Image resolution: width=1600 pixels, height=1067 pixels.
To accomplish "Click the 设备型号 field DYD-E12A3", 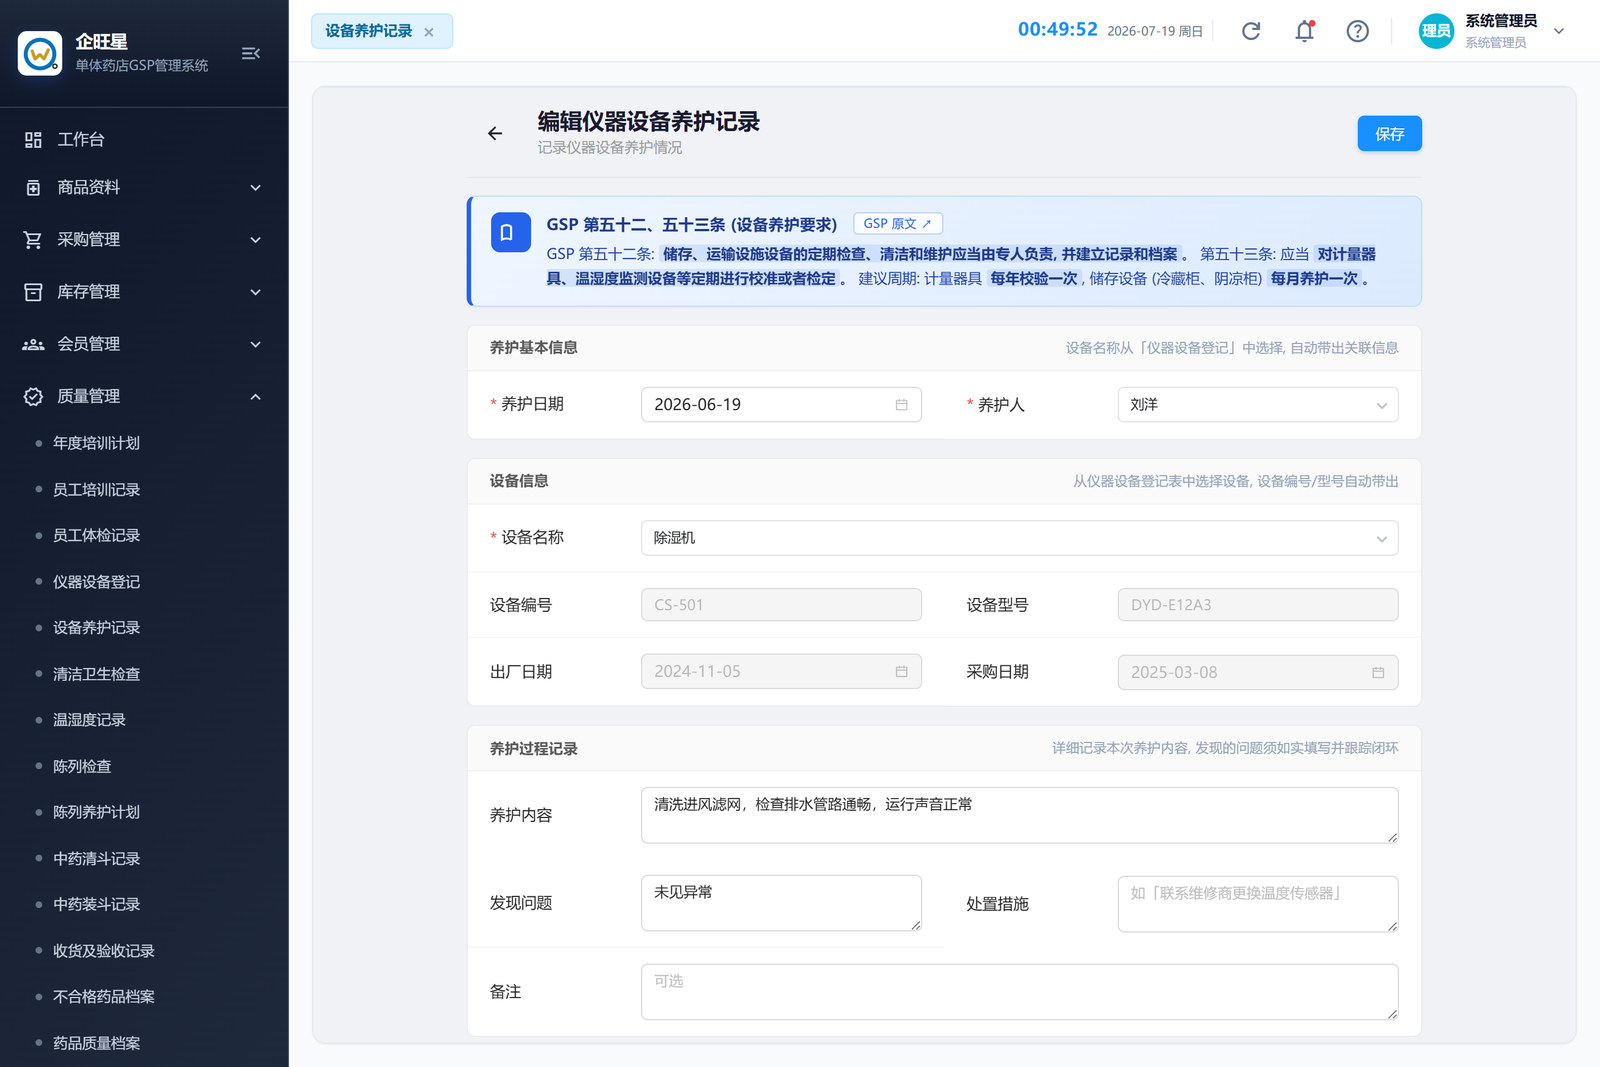I will 1257,605.
